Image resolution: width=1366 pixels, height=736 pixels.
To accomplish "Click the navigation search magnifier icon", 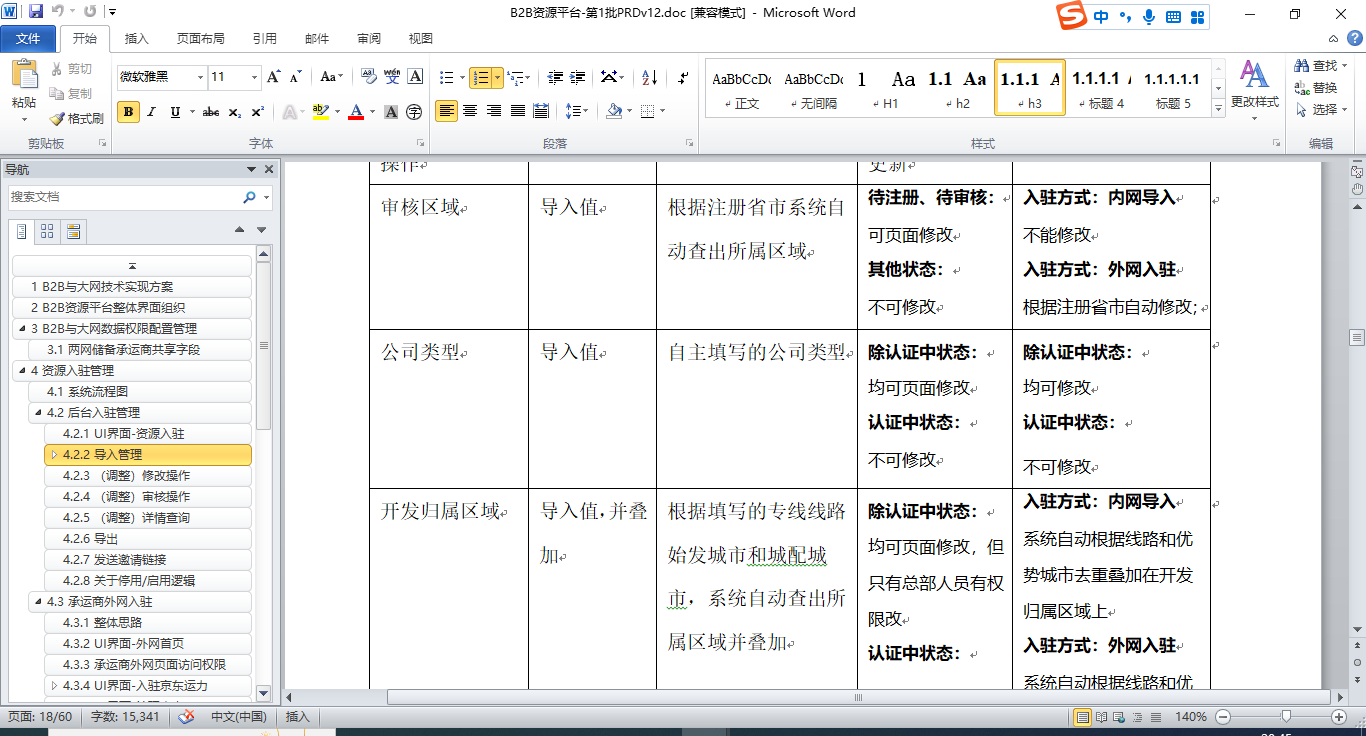I will (250, 197).
